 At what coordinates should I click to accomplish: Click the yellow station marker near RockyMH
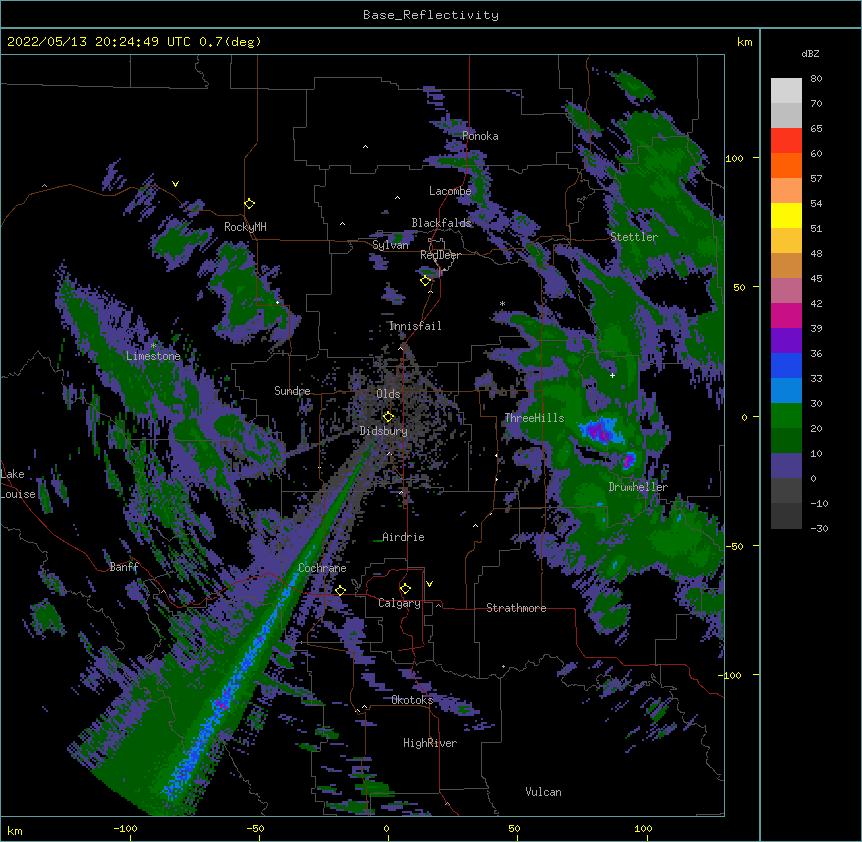[x=249, y=204]
